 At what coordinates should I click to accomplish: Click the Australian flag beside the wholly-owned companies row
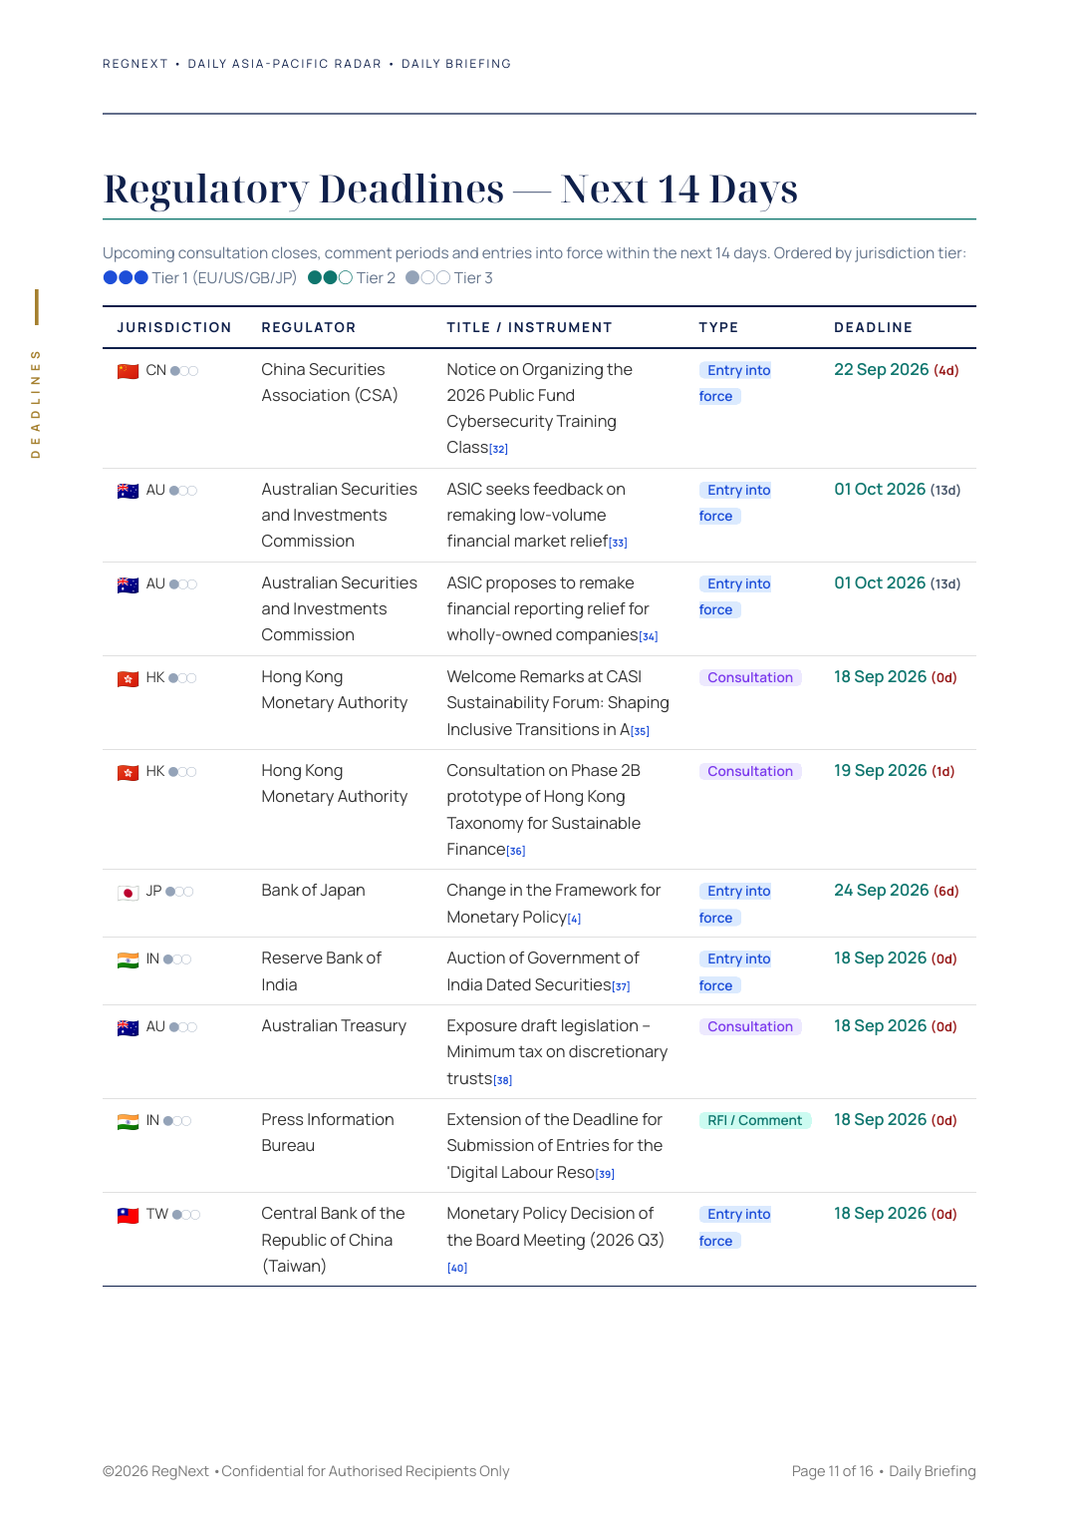click(x=128, y=585)
